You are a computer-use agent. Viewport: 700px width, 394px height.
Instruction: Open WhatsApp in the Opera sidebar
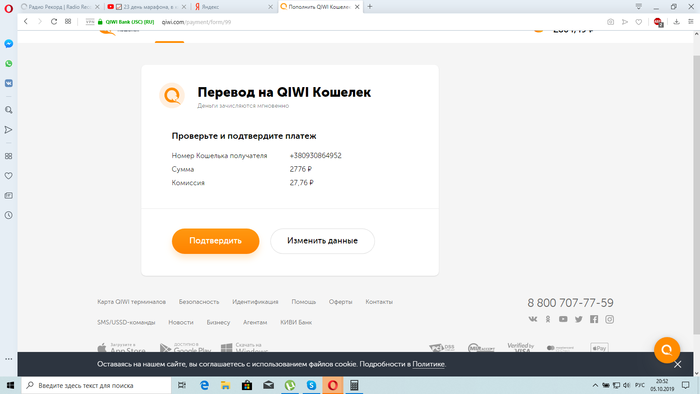pos(8,64)
